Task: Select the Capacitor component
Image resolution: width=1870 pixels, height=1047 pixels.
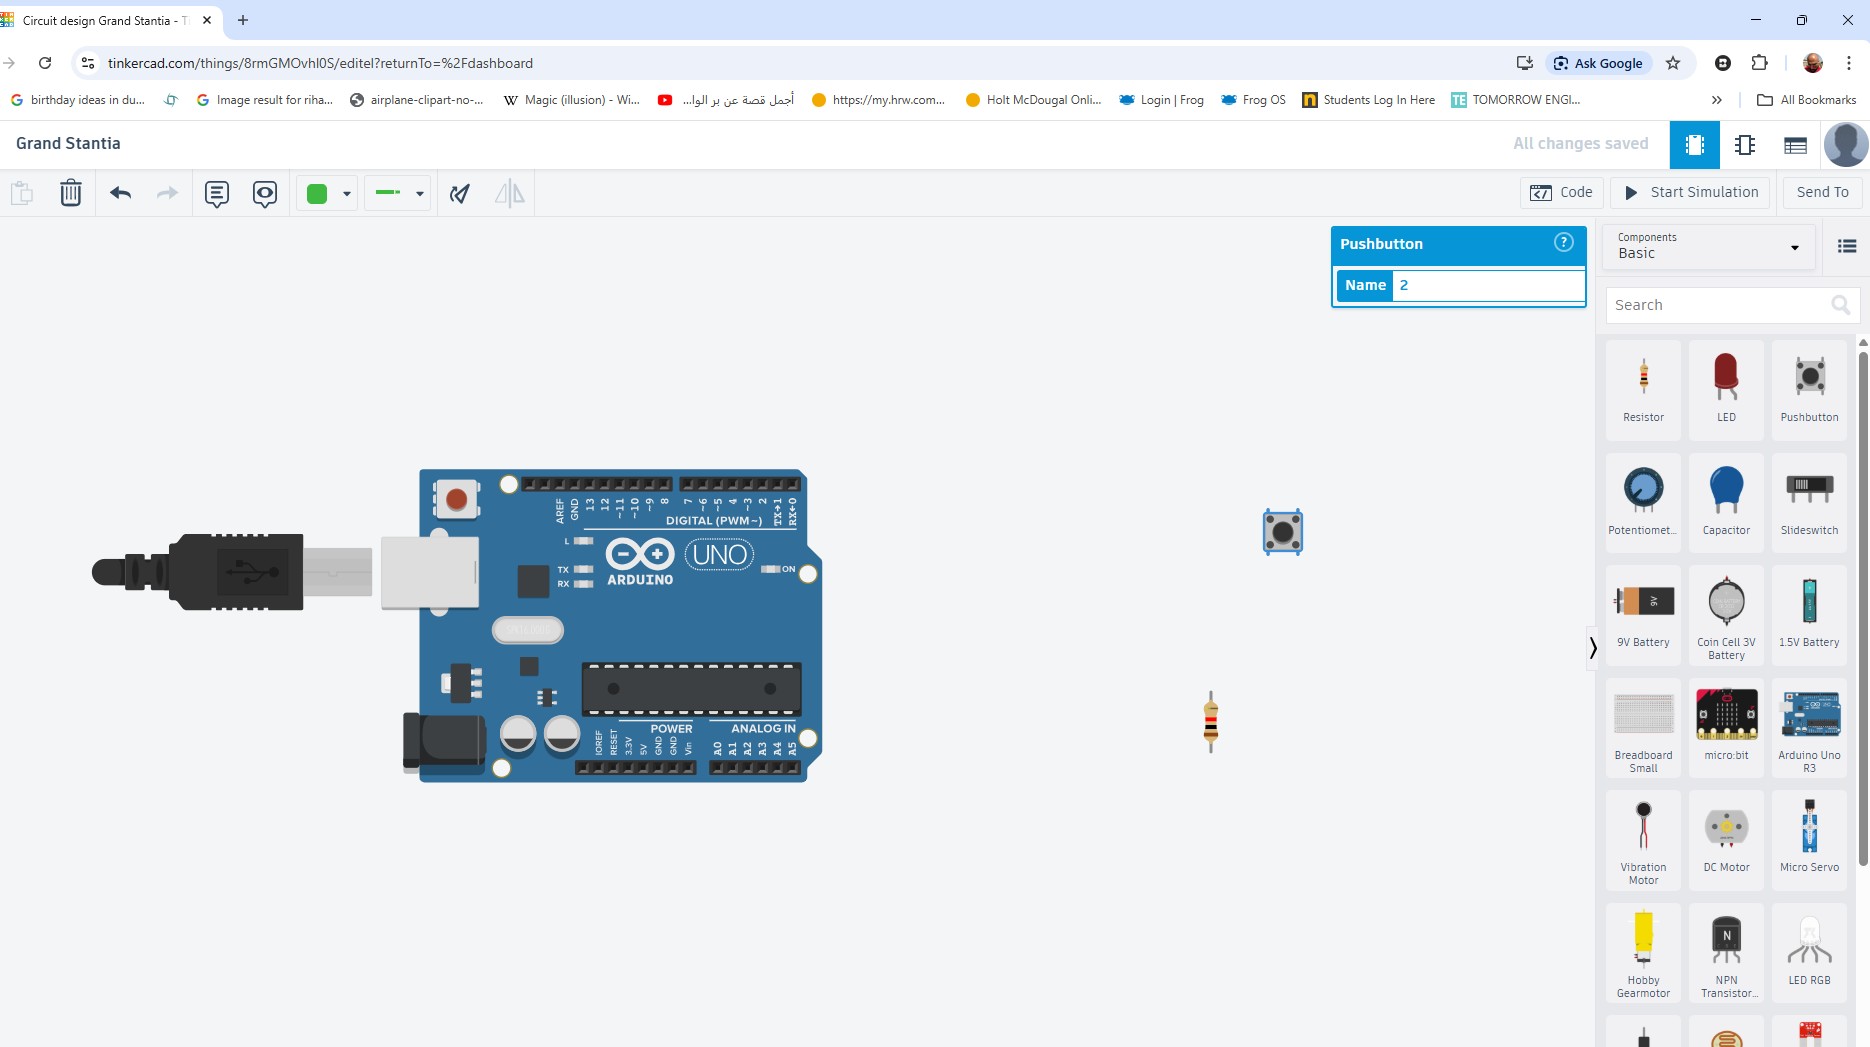Action: pyautogui.click(x=1726, y=503)
